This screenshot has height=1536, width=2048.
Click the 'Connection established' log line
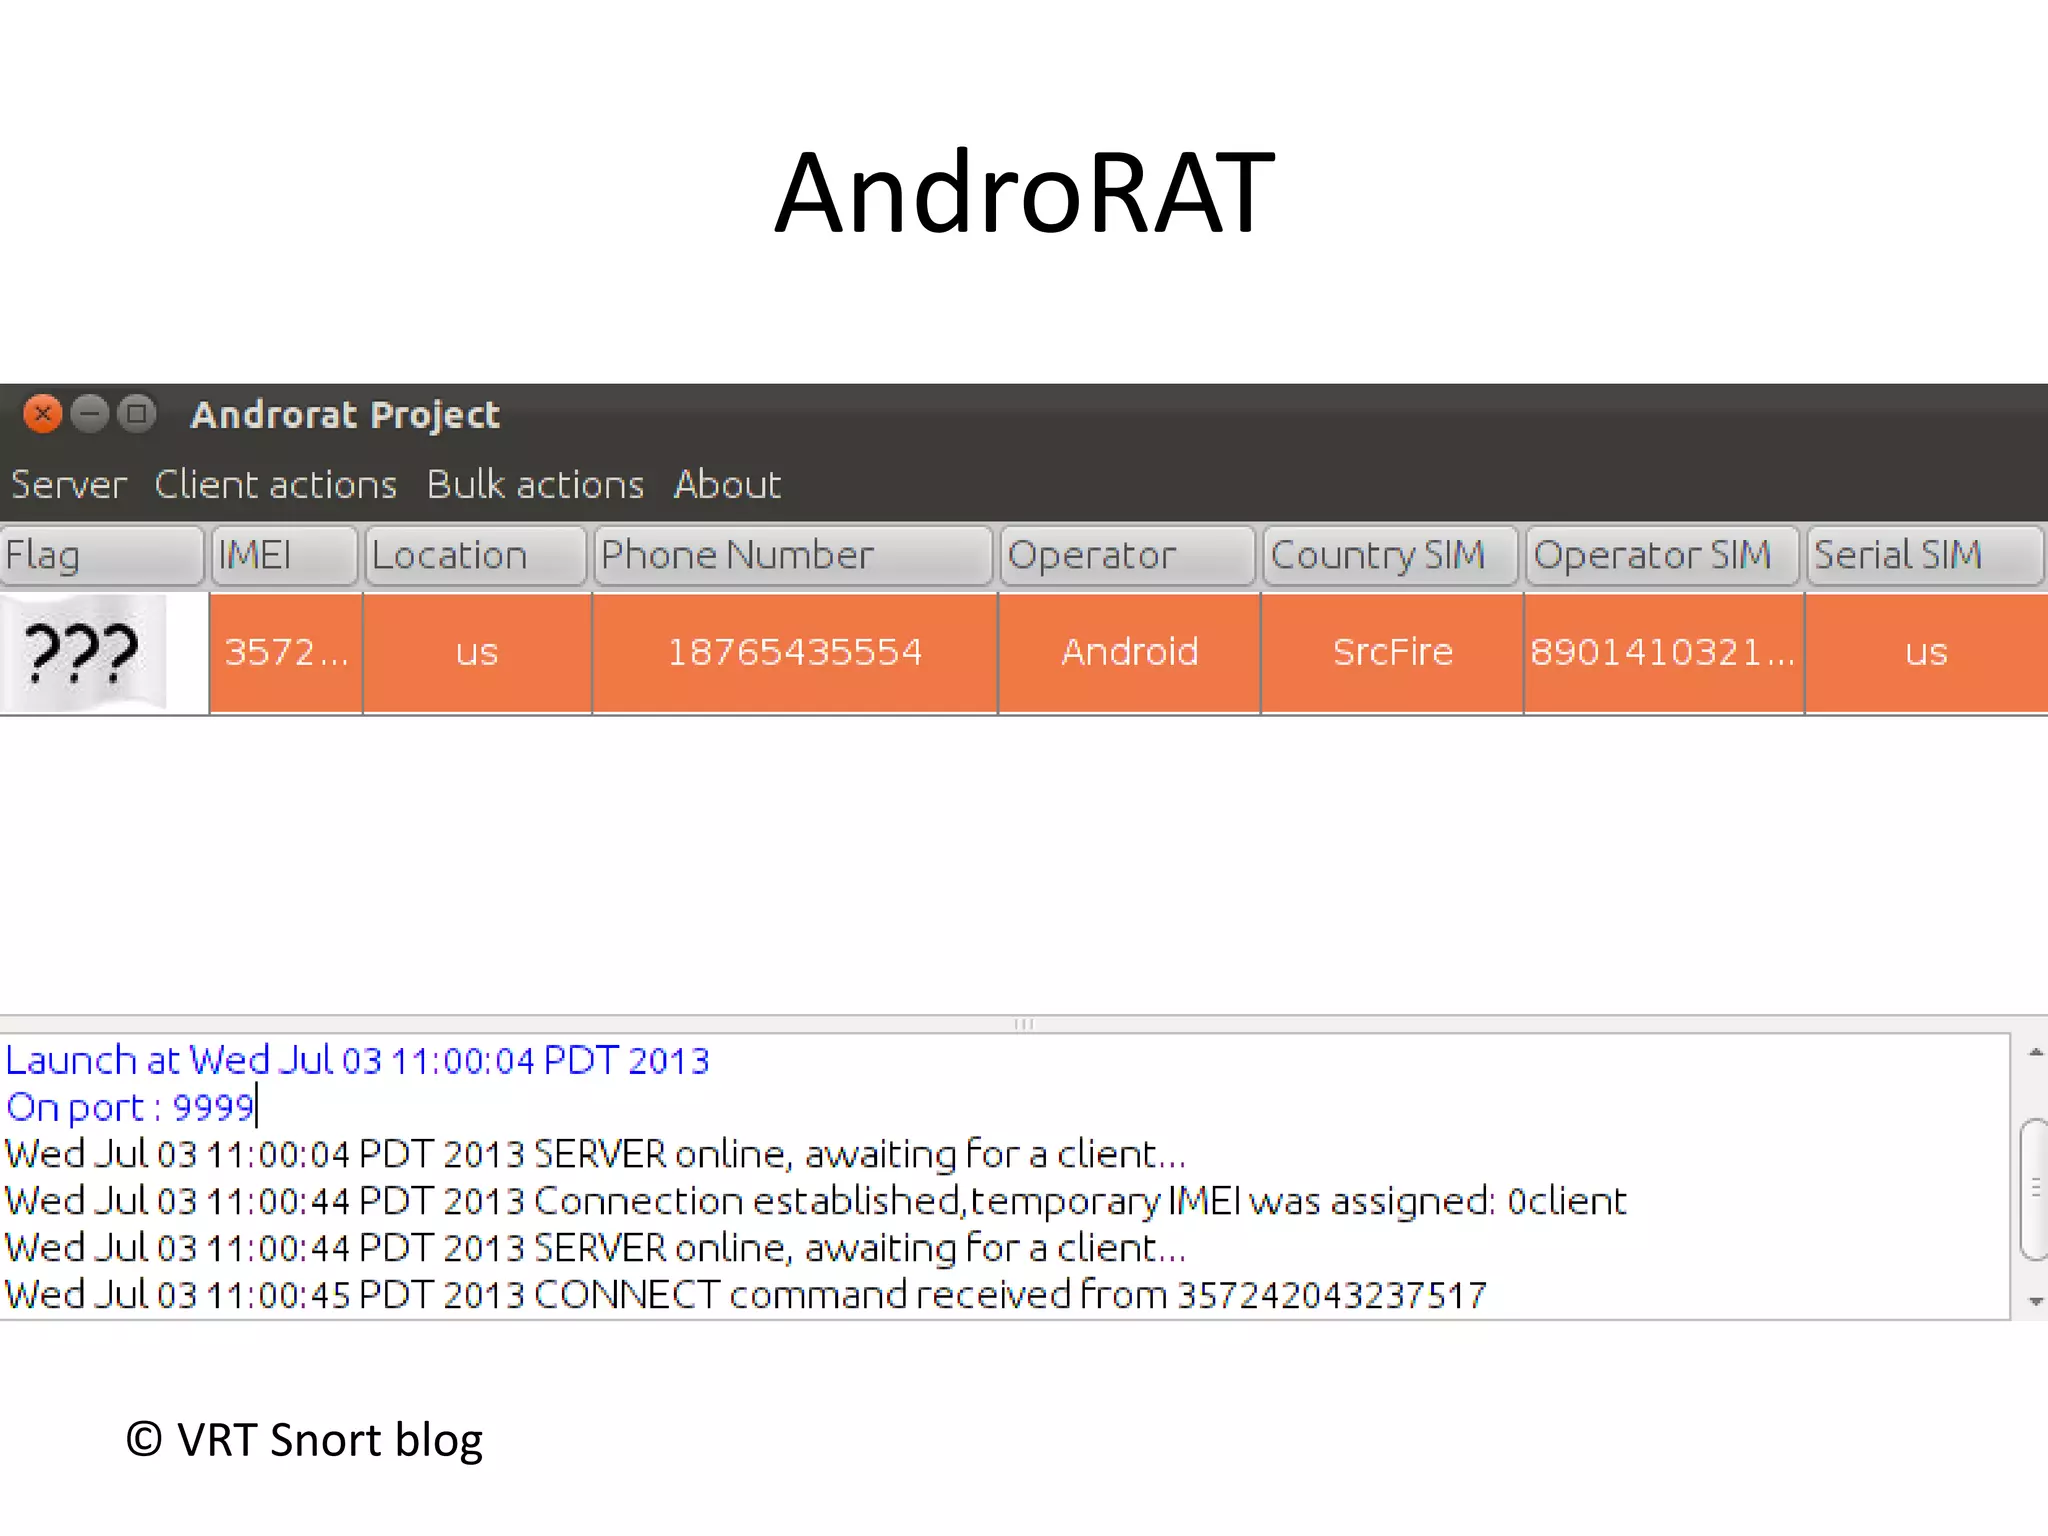click(x=815, y=1201)
